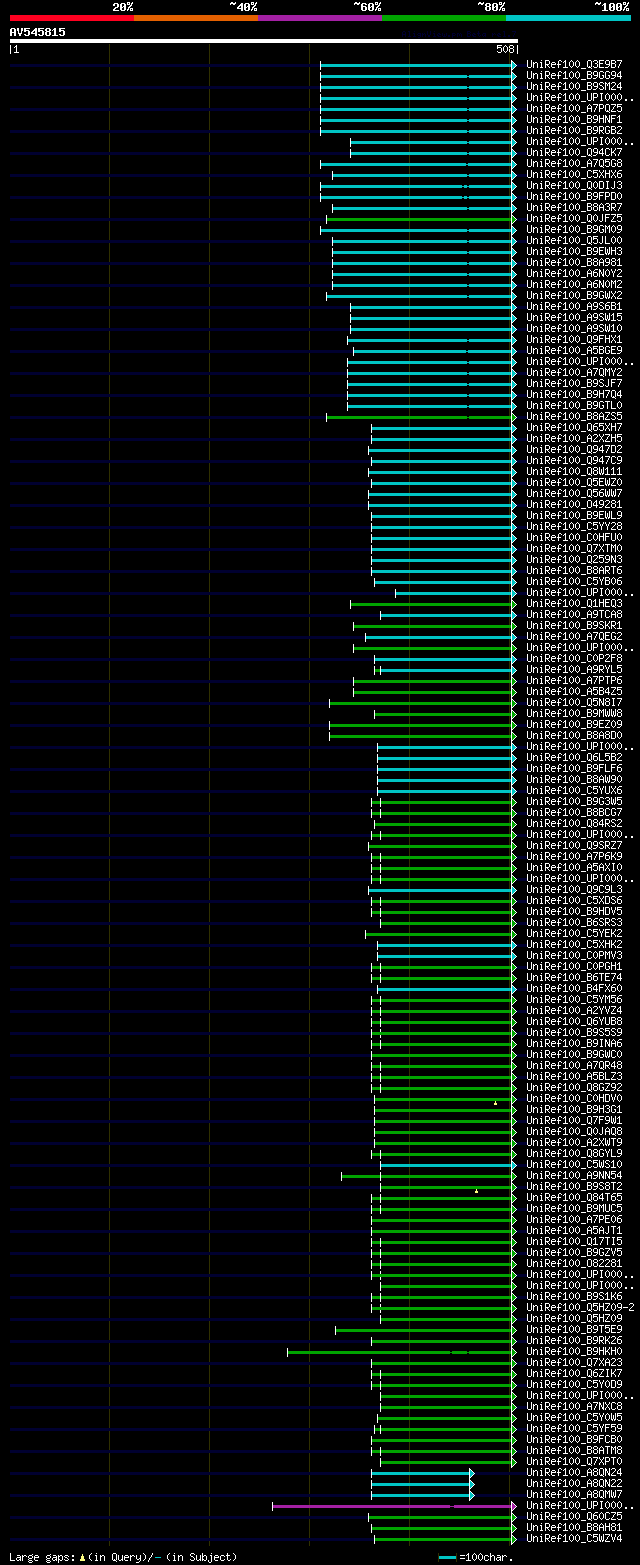Screen dimensions: 640x1565
Task: Click the UniRef100_C5YEK2 label
Action: click(574, 934)
